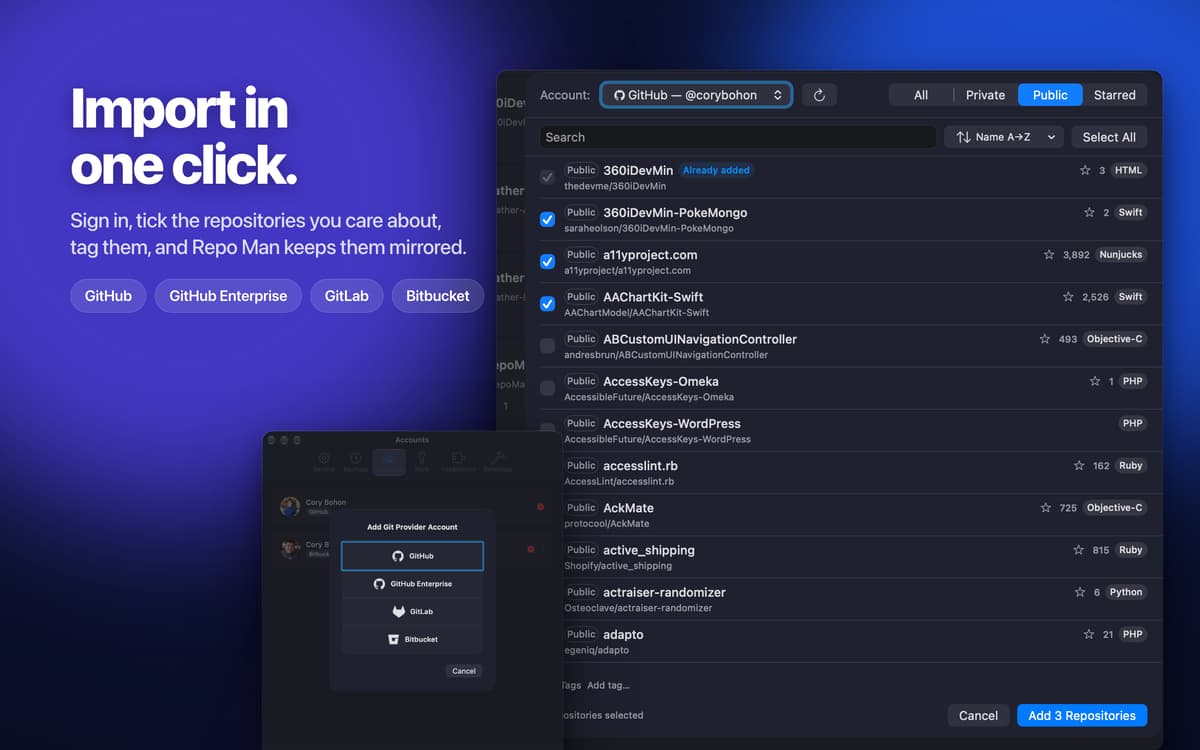Click the refresh icon beside account selector
The width and height of the screenshot is (1200, 750).
819,95
